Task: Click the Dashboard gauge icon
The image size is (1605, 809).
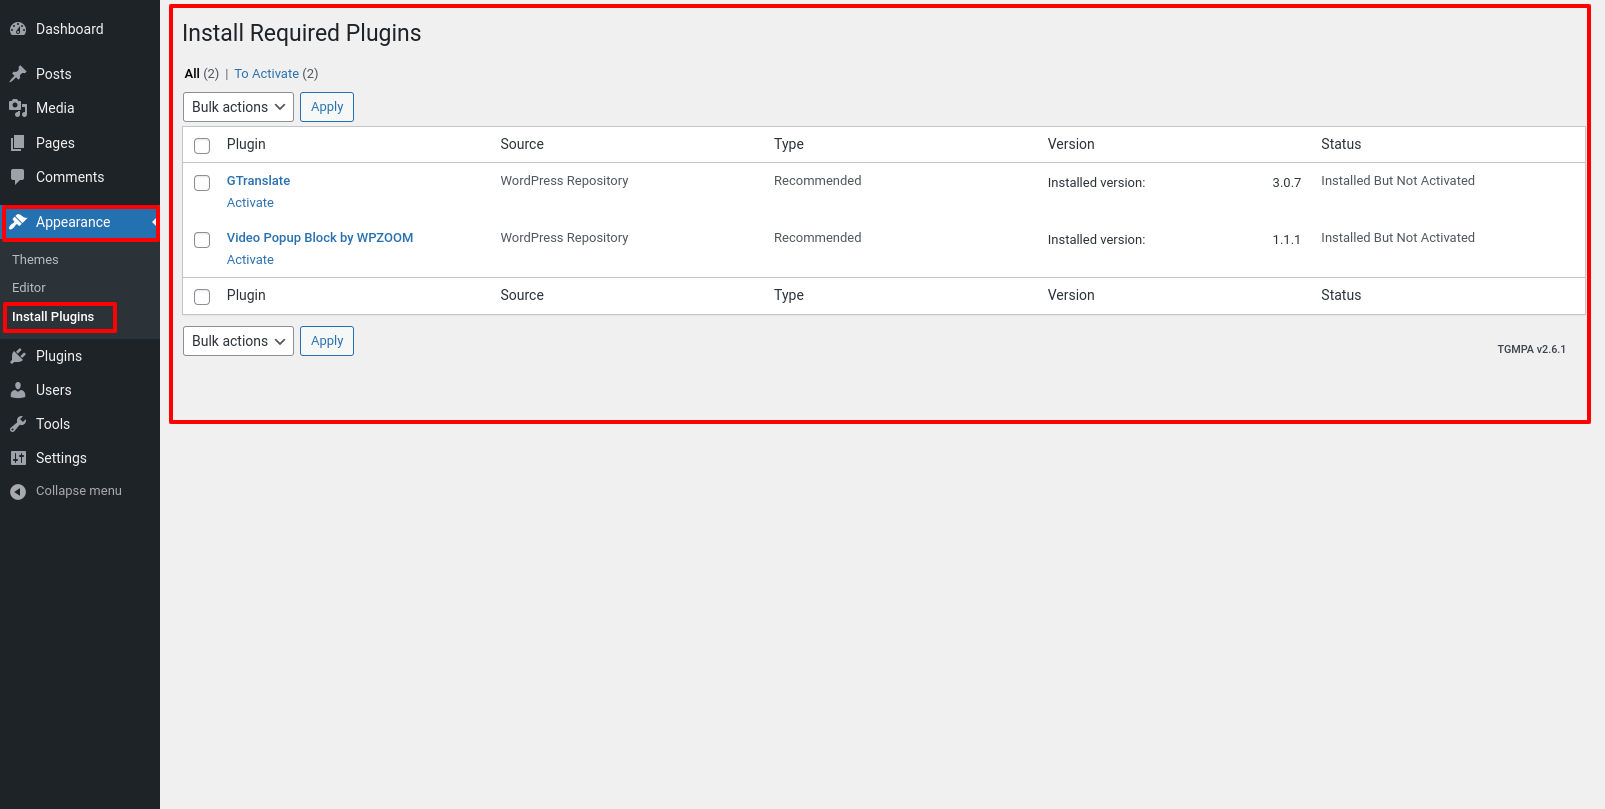Action: coord(18,29)
